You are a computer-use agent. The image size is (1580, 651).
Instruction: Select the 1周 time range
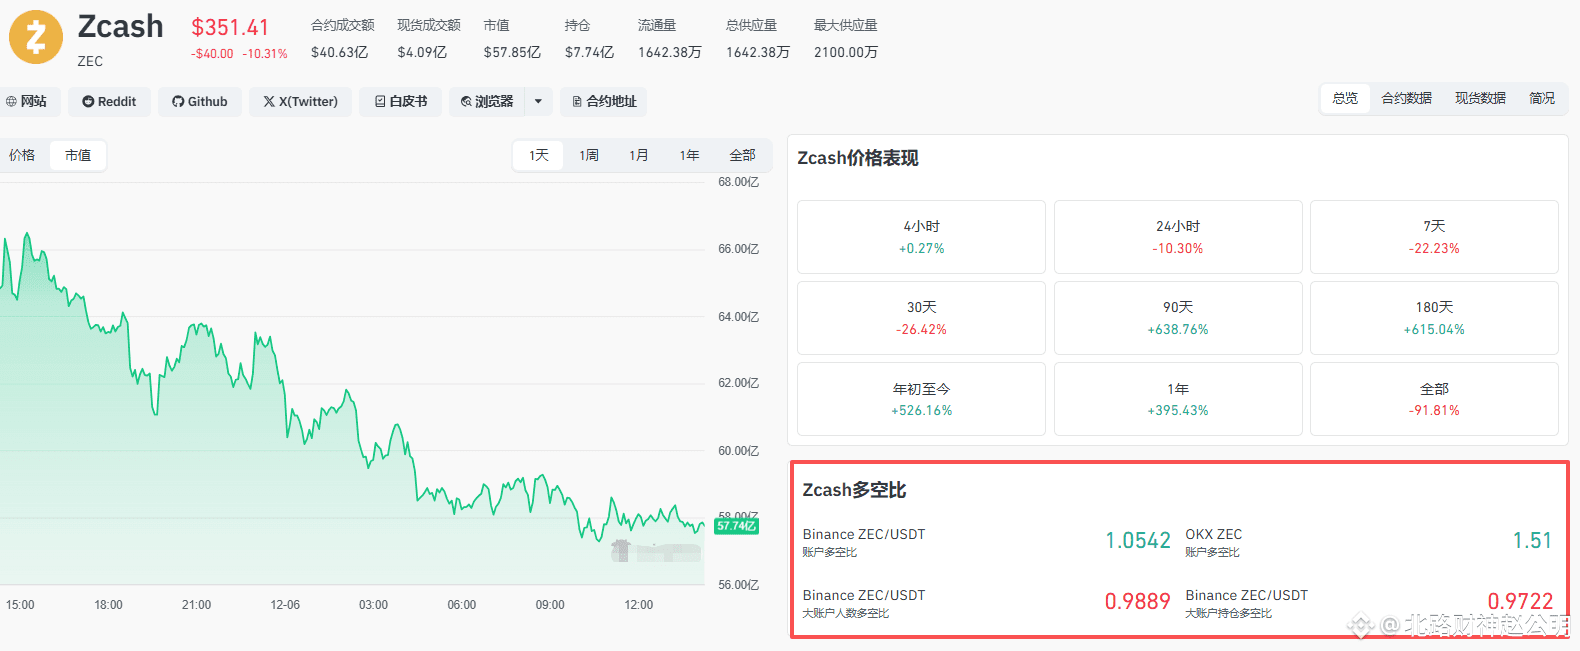pyautogui.click(x=589, y=155)
